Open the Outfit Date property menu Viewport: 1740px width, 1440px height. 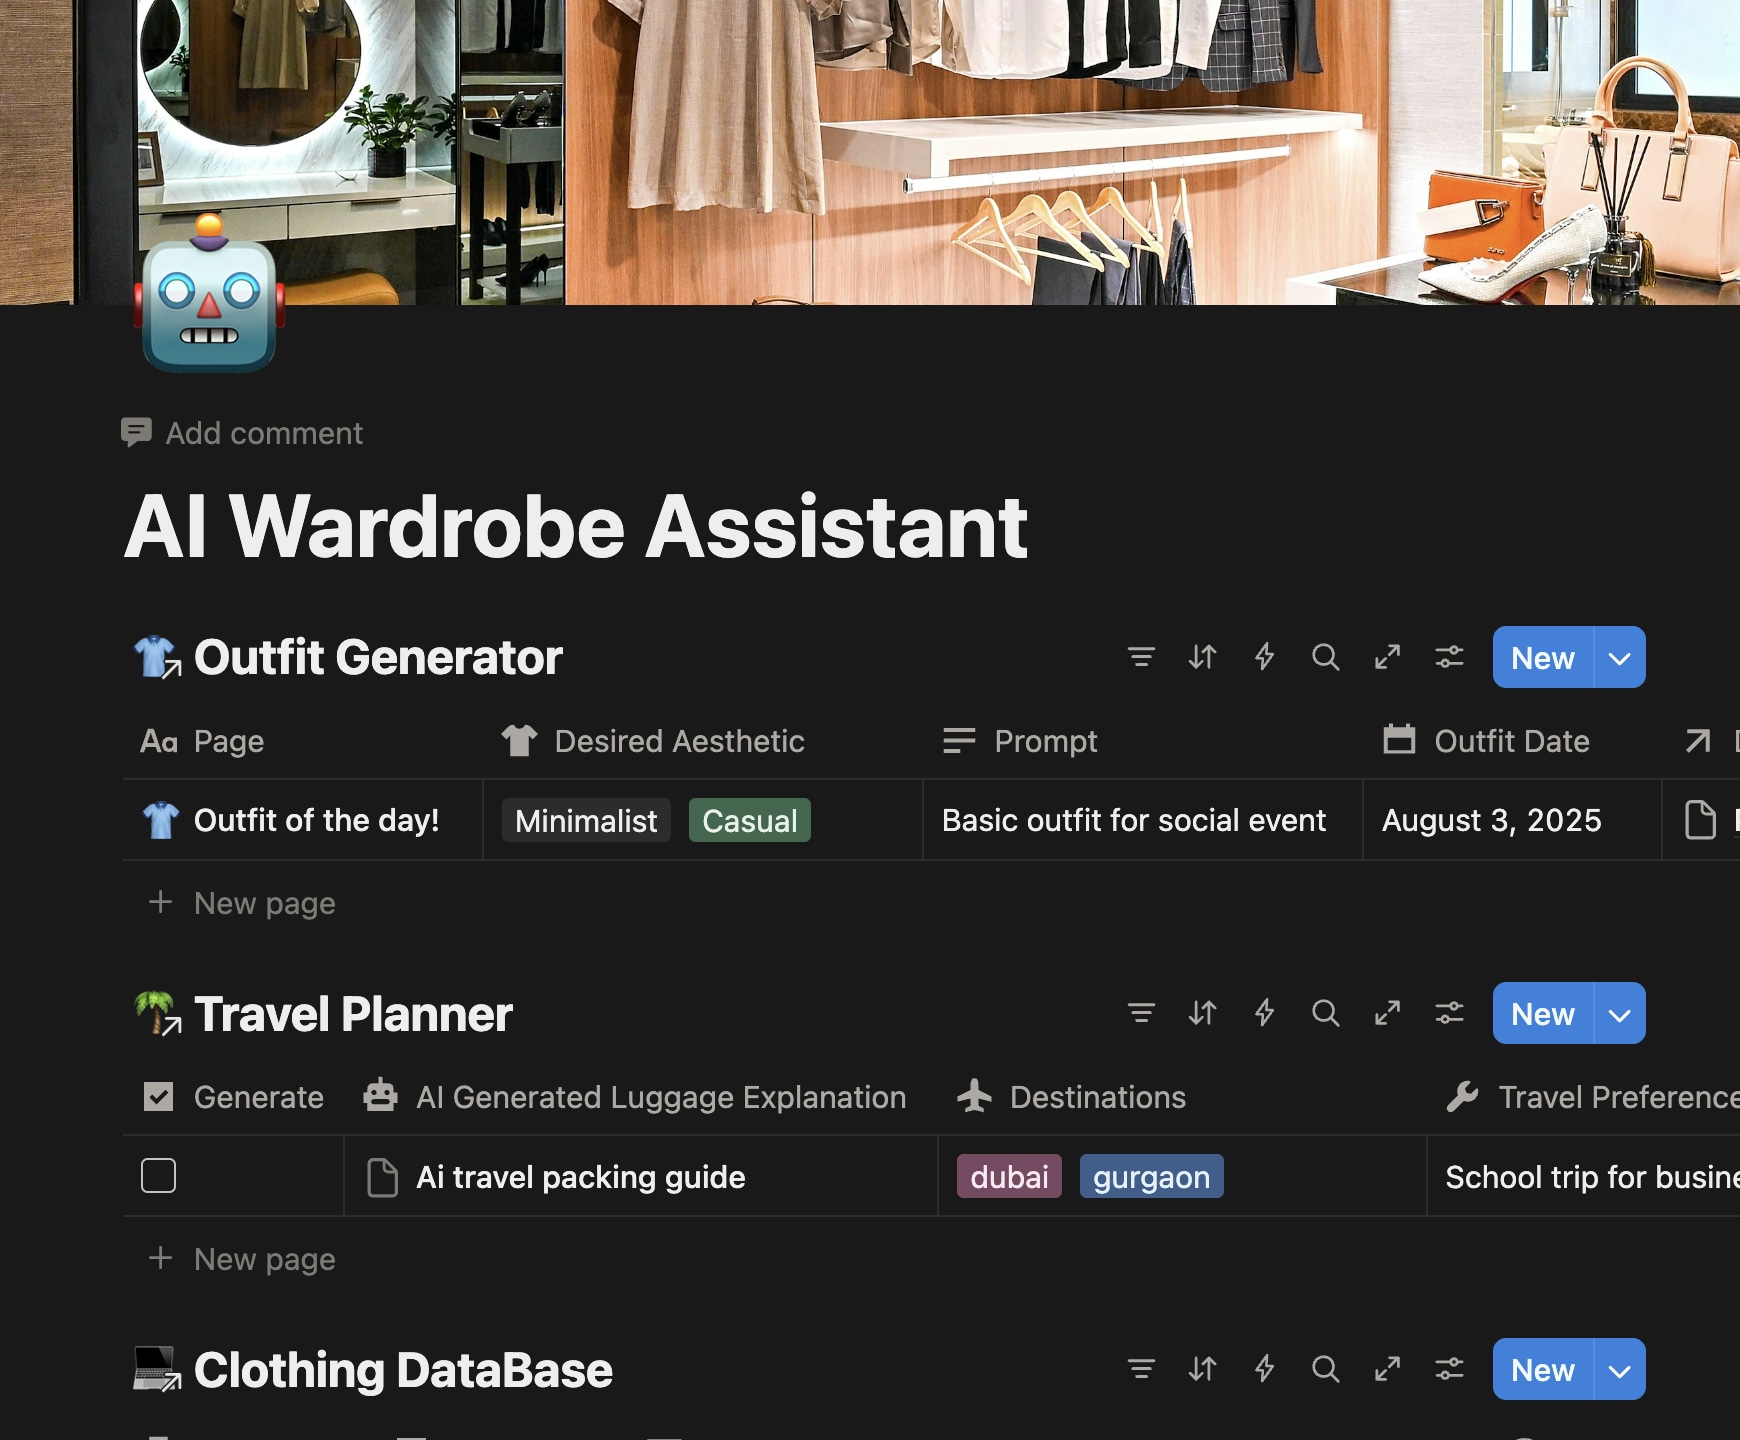pos(1512,741)
